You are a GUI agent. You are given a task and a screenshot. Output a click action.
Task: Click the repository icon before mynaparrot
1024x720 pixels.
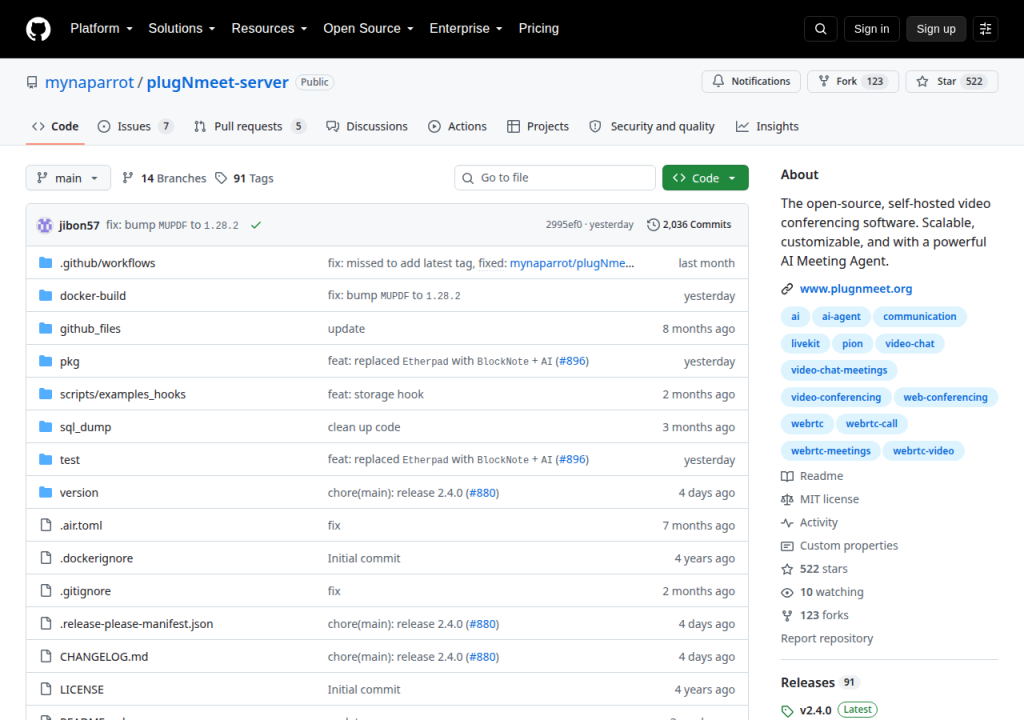(32, 82)
